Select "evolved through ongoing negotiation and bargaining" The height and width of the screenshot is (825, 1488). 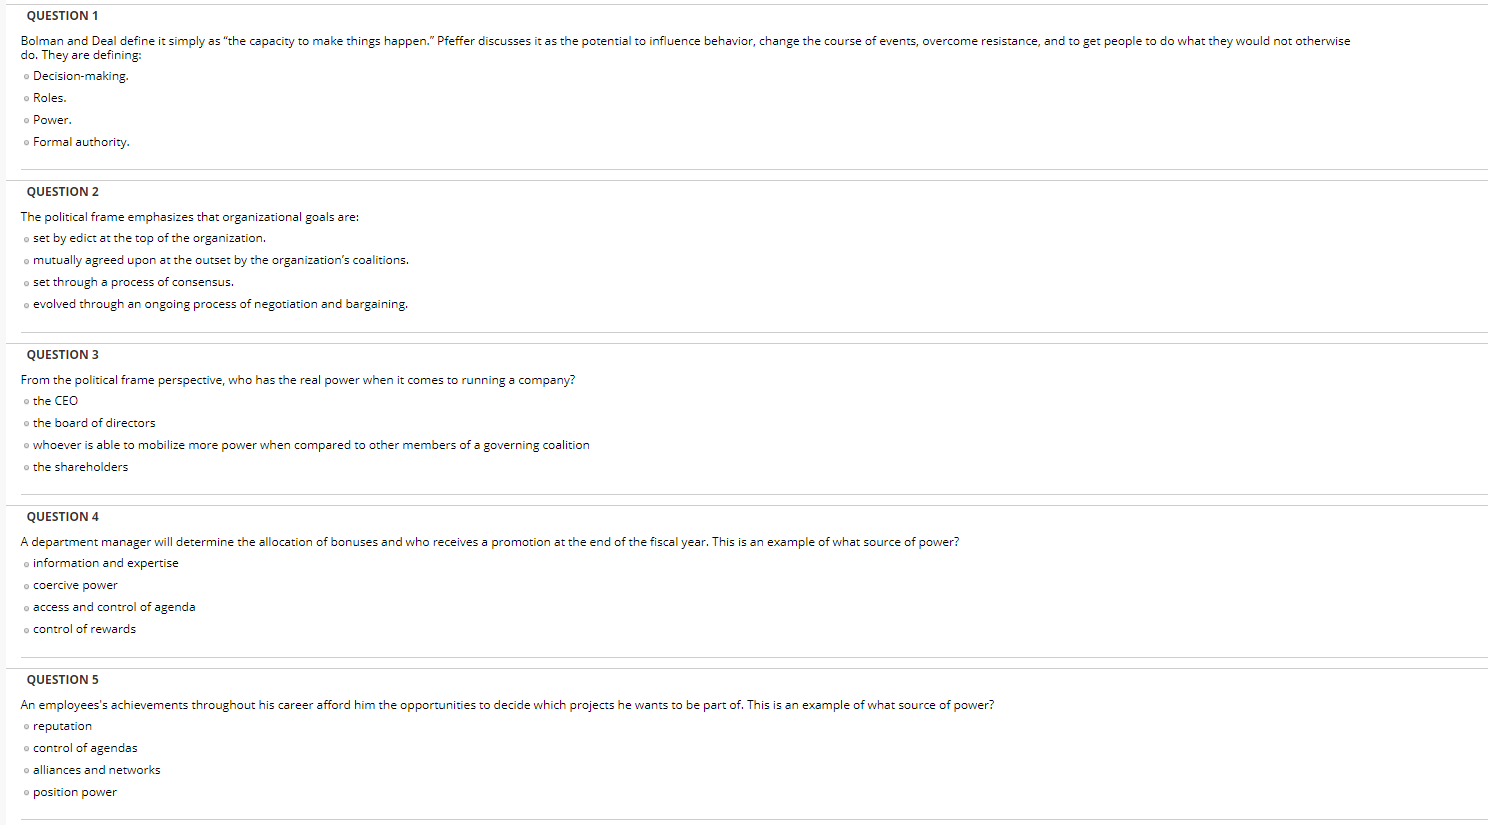[25, 304]
